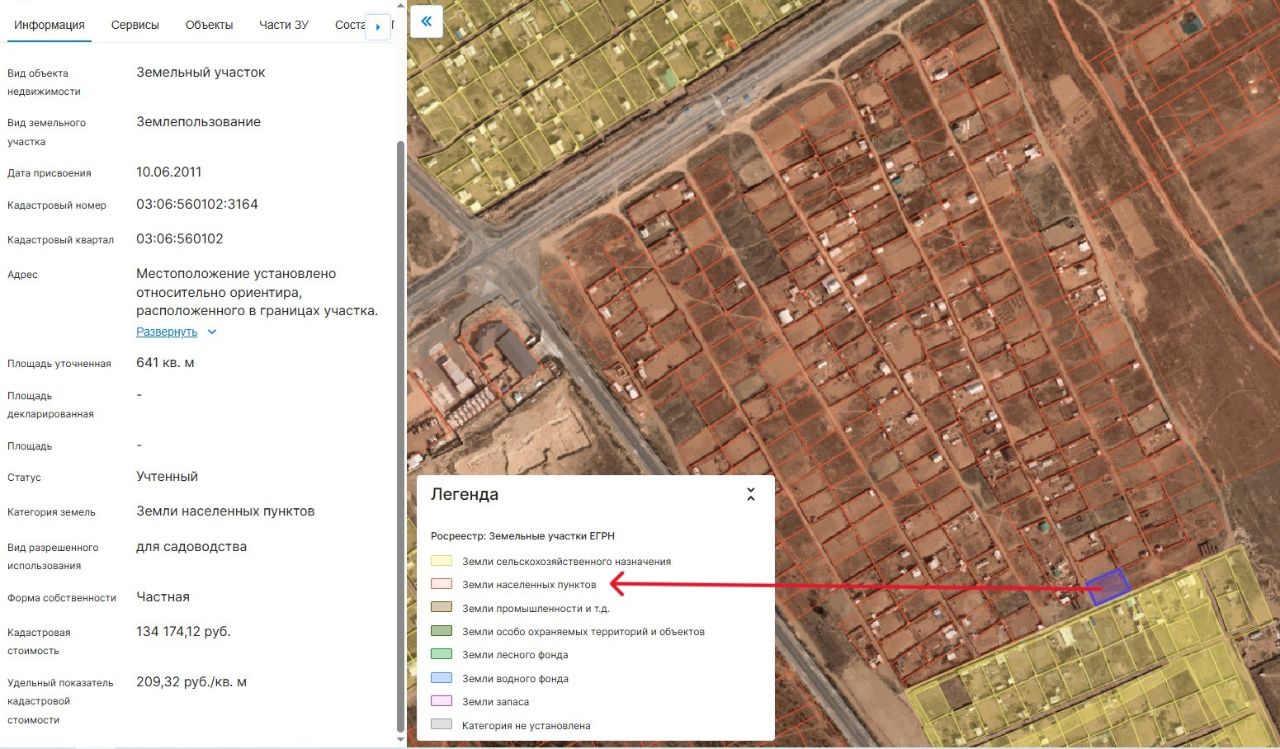Click the Кадастровый квартал label
The image size is (1280, 749).
tap(60, 240)
